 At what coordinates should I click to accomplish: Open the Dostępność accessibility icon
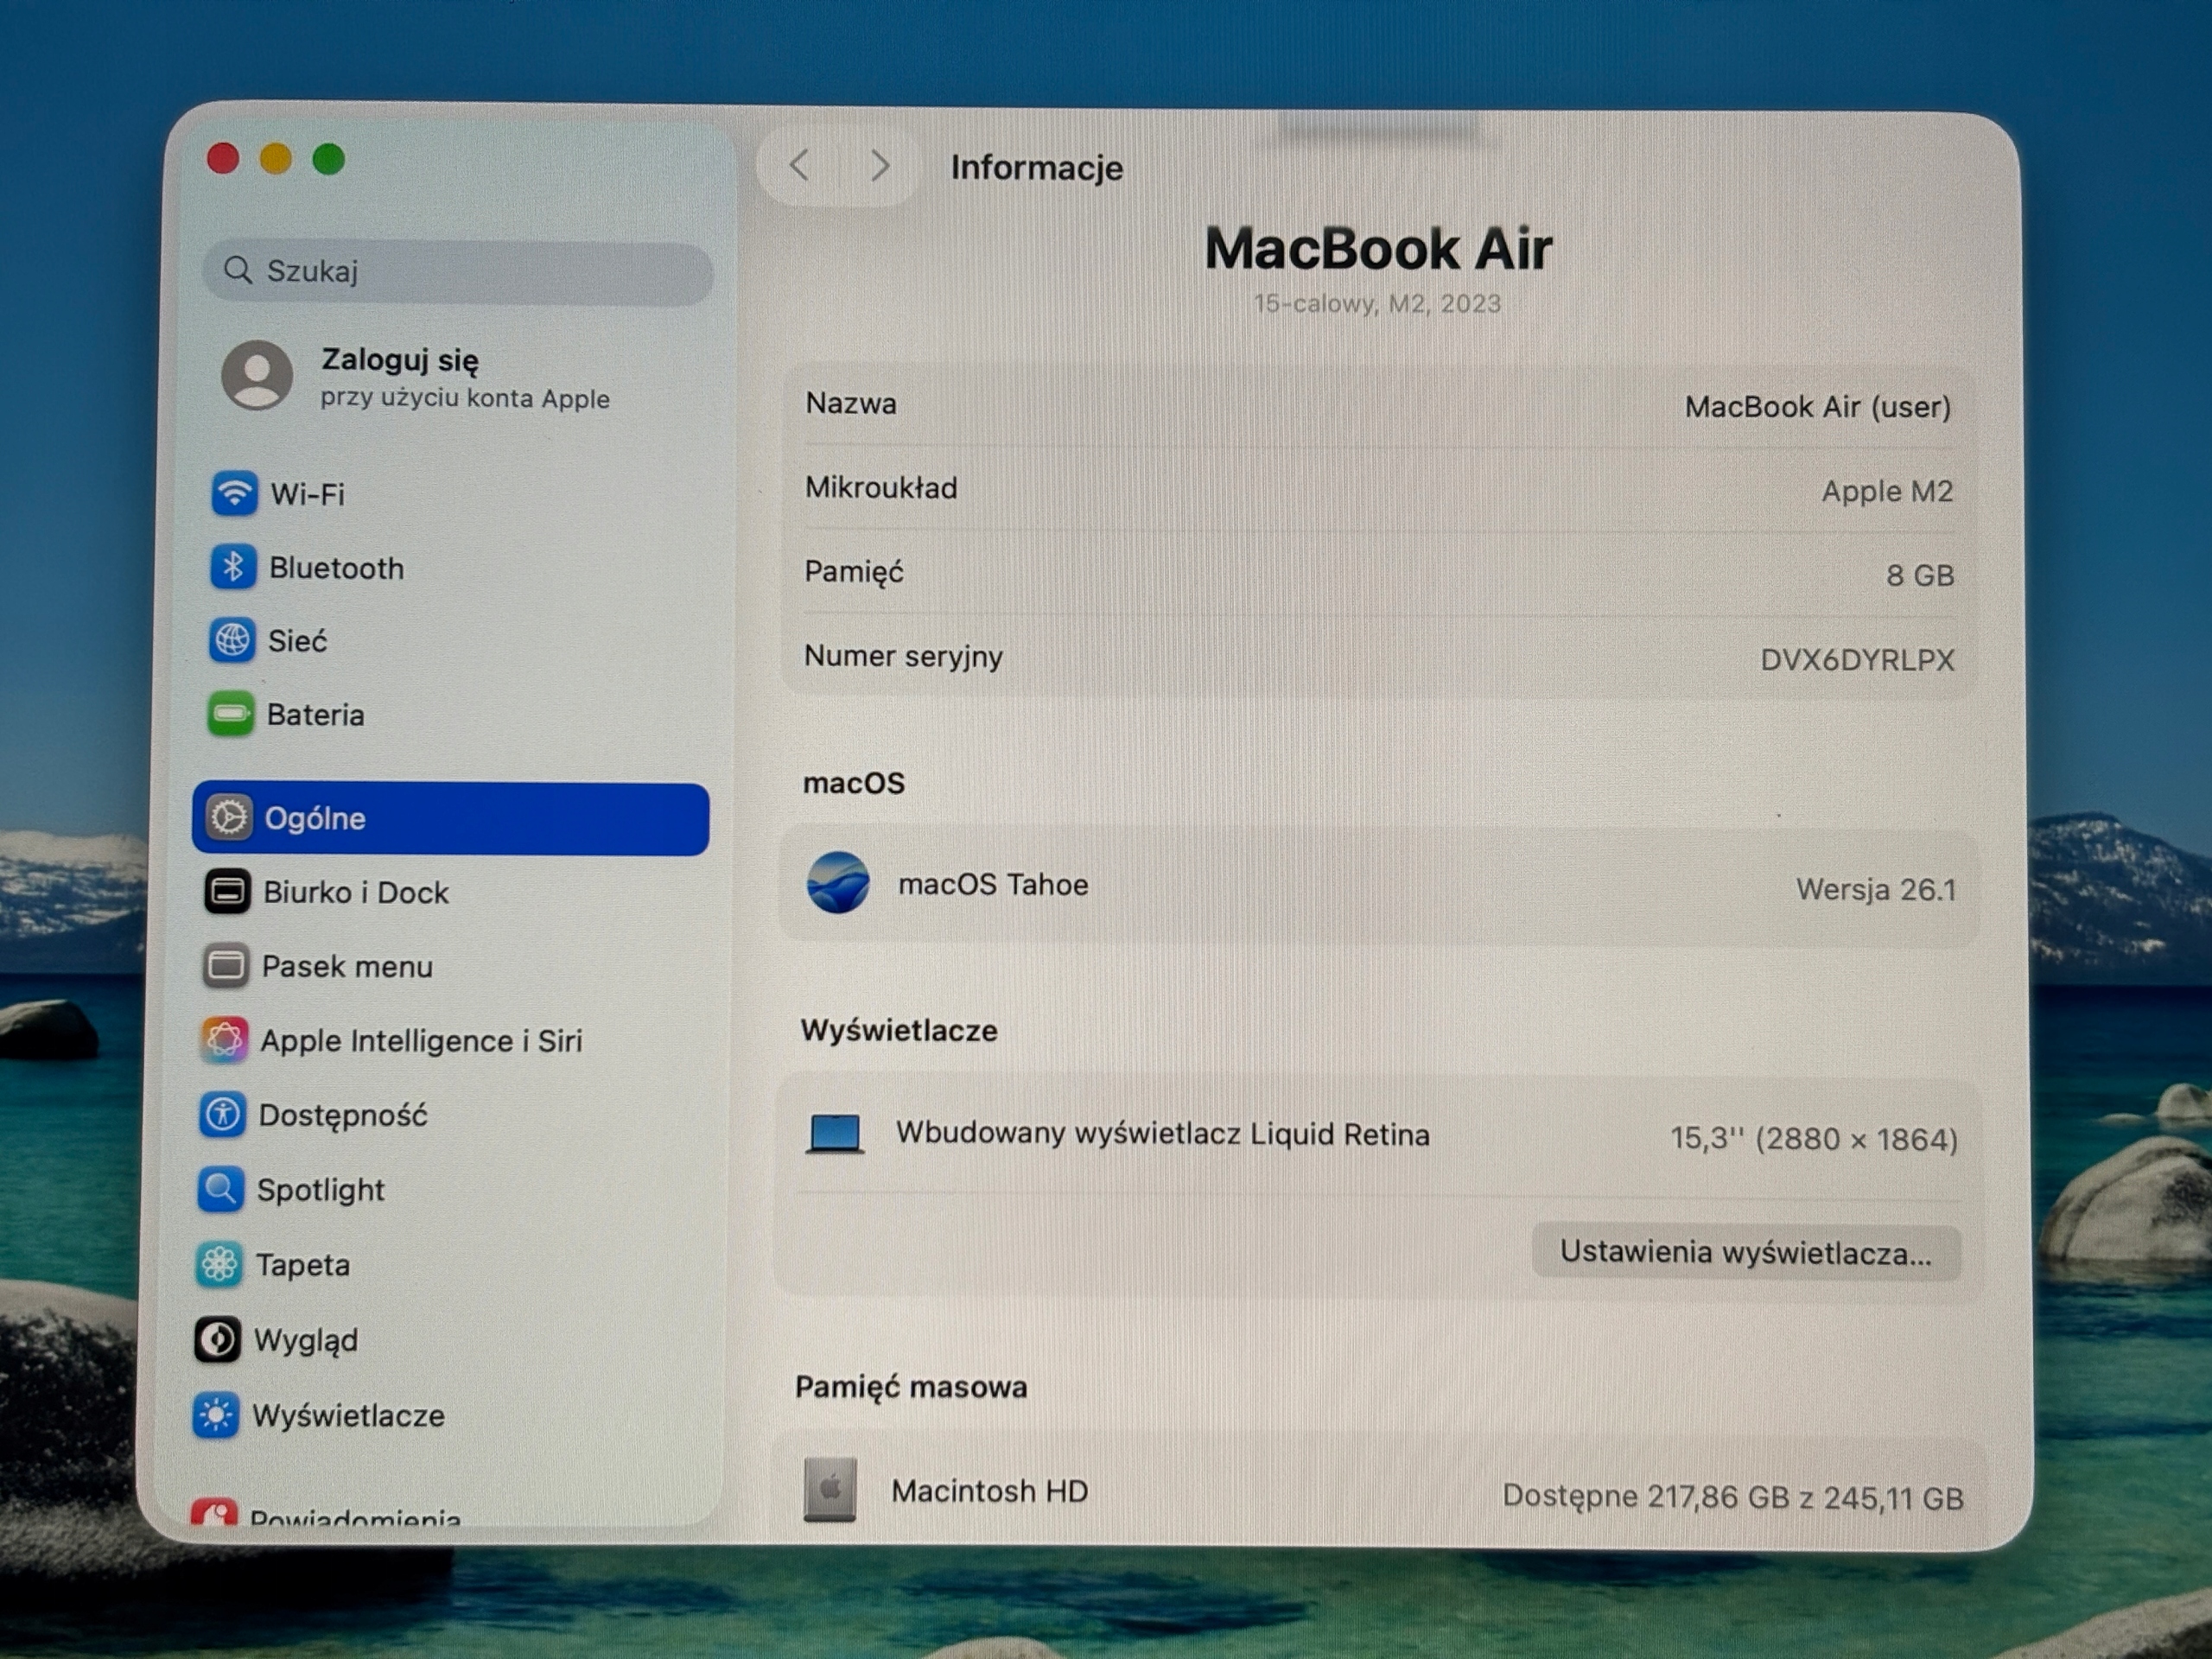coord(222,1114)
